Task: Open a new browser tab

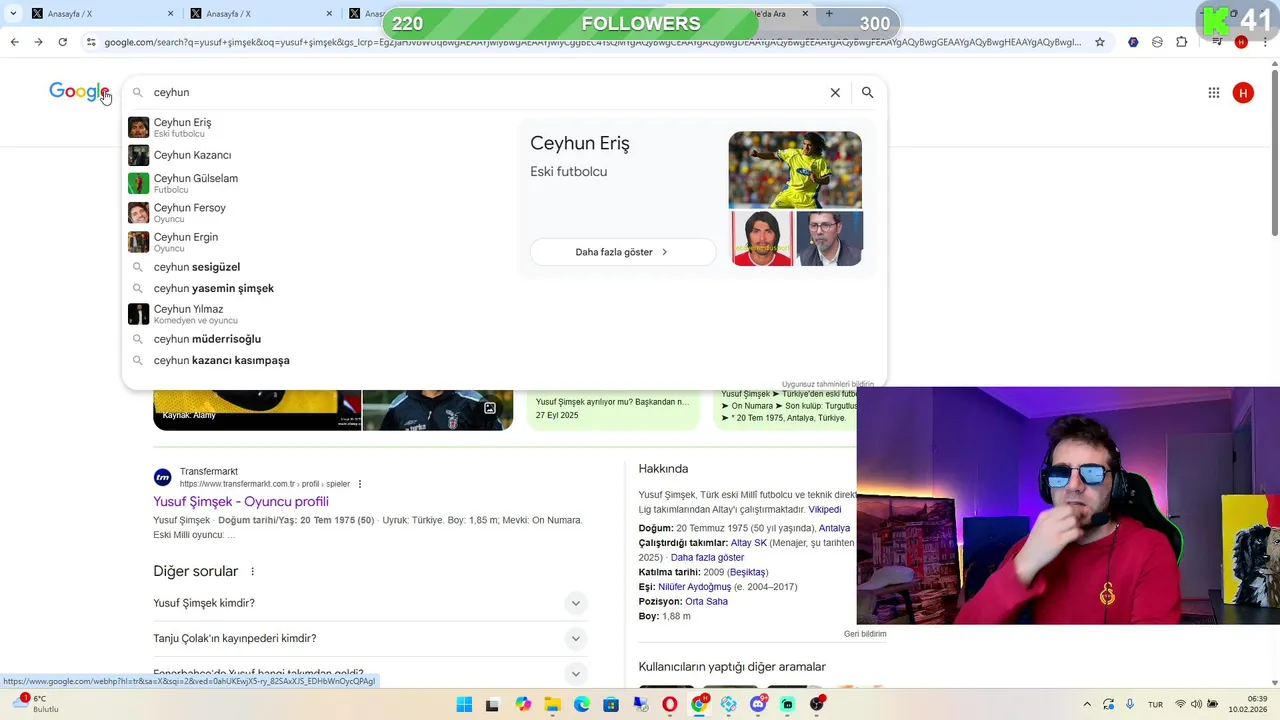Action: pos(829,14)
